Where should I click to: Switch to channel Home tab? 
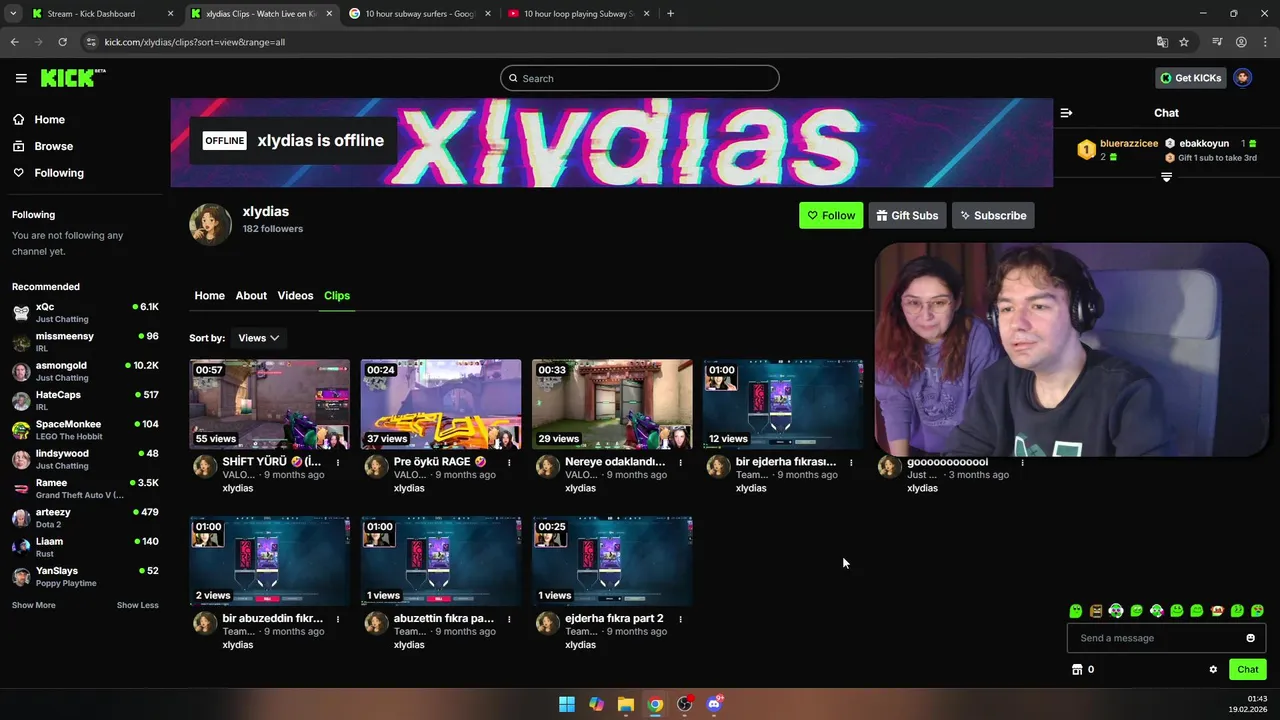[x=209, y=296]
